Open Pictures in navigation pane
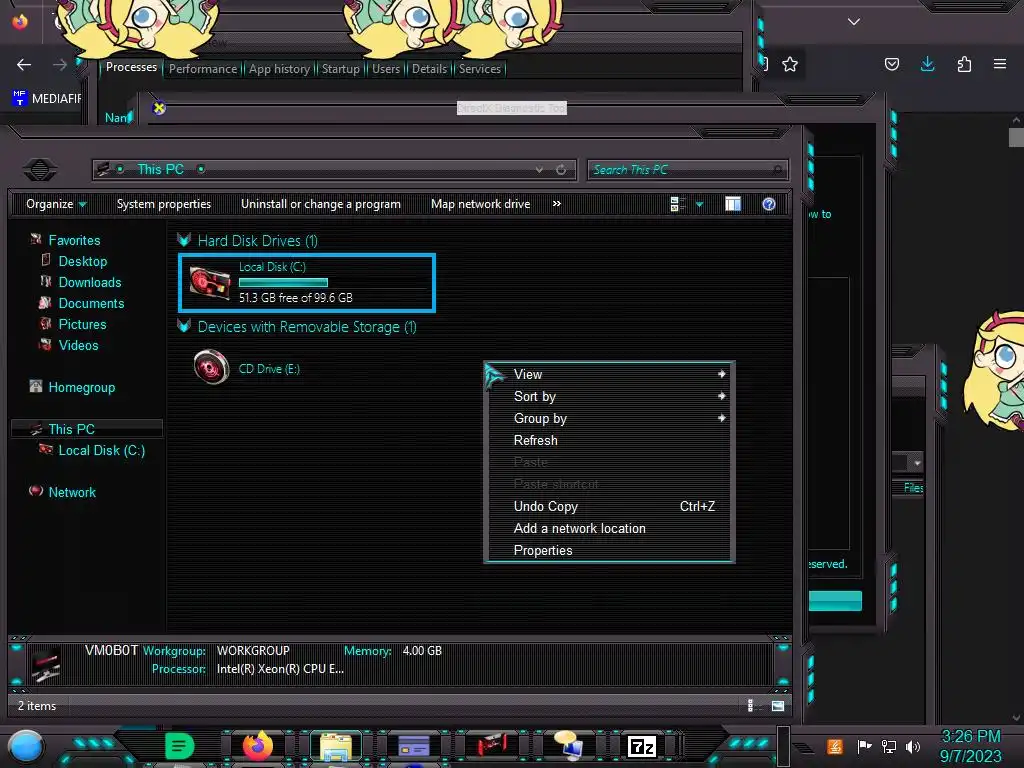 [82, 324]
